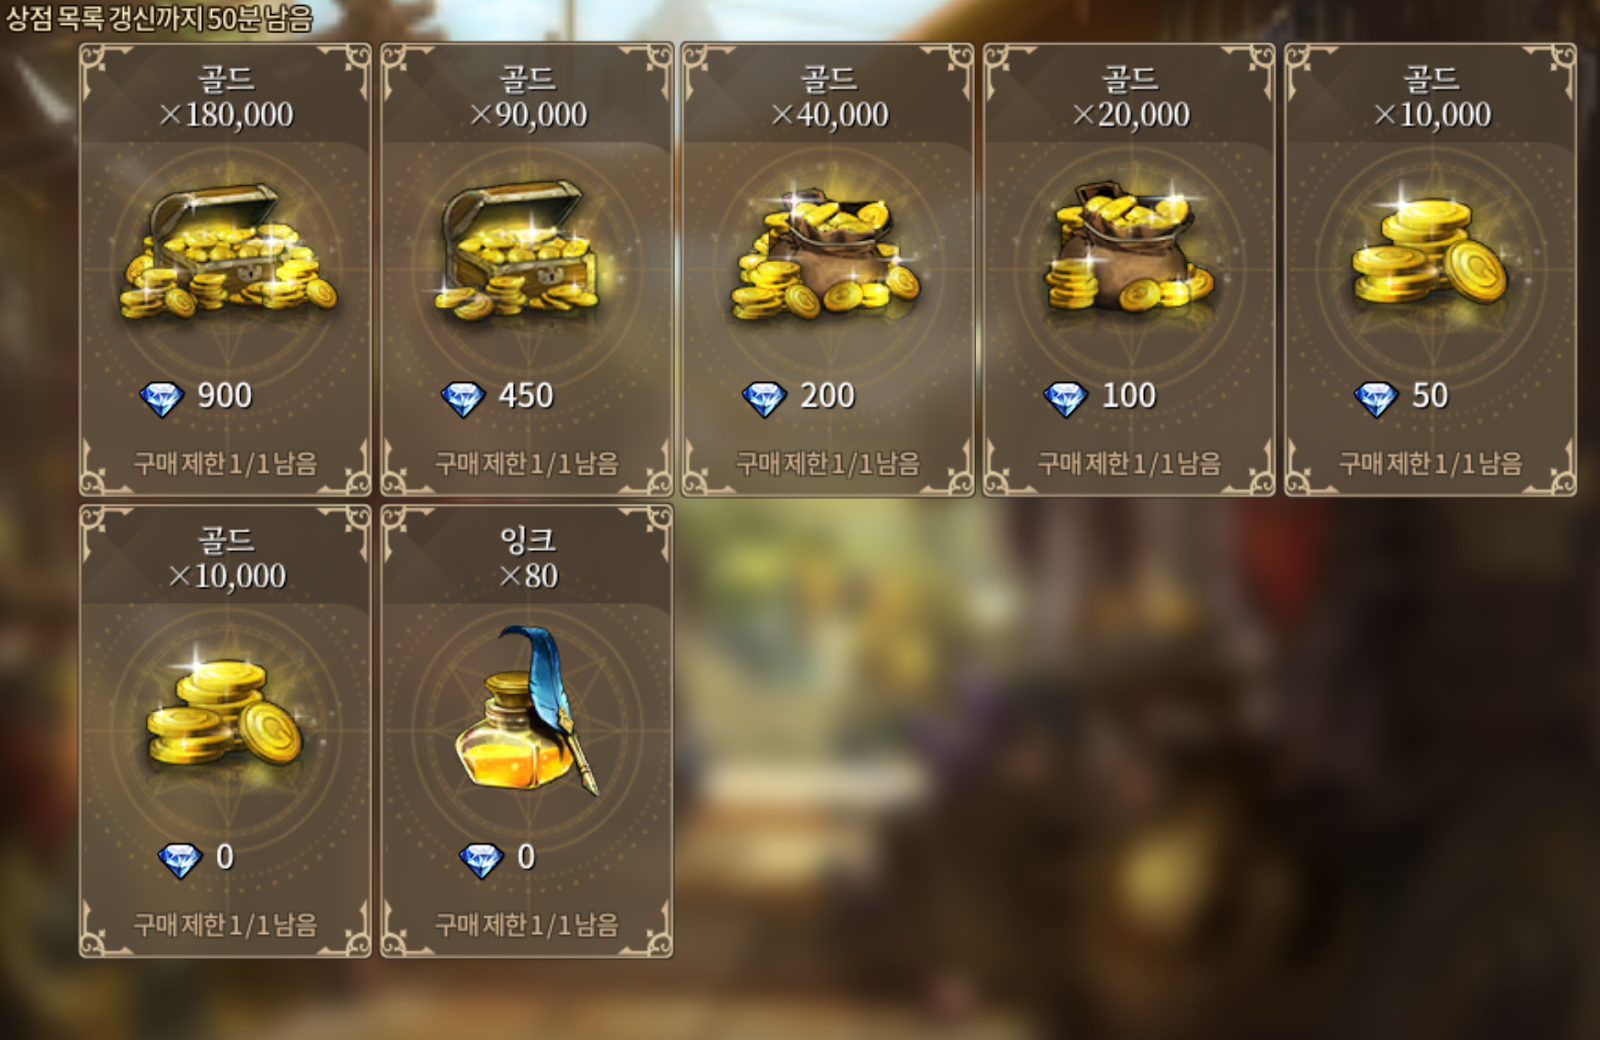This screenshot has height=1040, width=1600.
Task: Click the 골드 ×40,000 card title
Action: tap(829, 97)
